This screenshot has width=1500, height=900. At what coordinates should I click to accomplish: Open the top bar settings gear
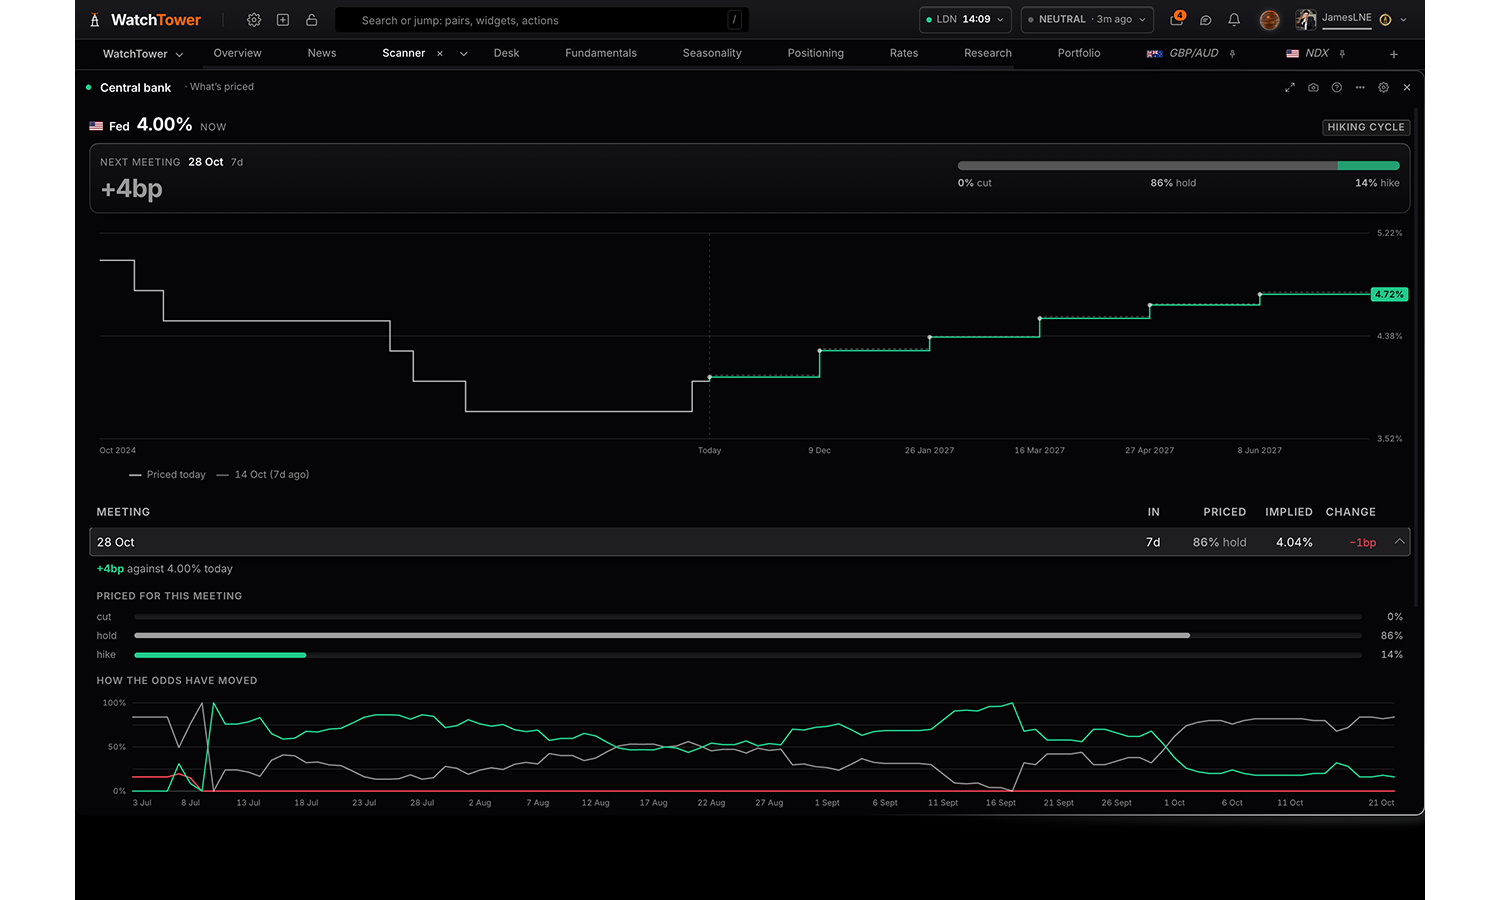[x=254, y=20]
